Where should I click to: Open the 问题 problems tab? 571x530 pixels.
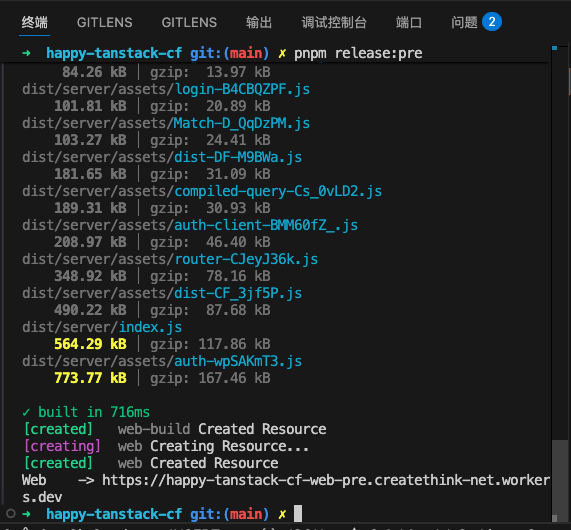click(x=464, y=23)
